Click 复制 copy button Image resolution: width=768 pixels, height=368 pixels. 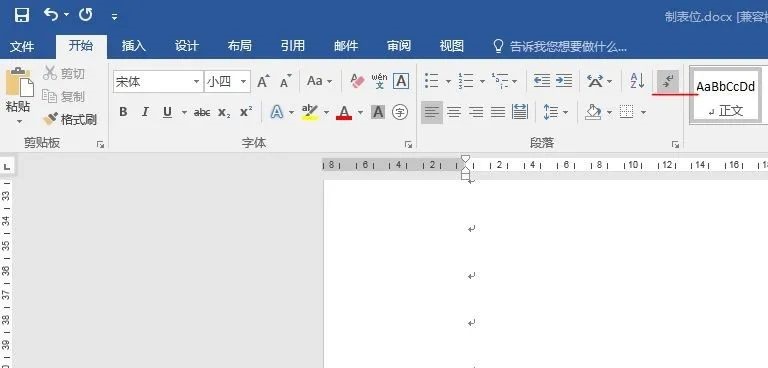coord(64,97)
